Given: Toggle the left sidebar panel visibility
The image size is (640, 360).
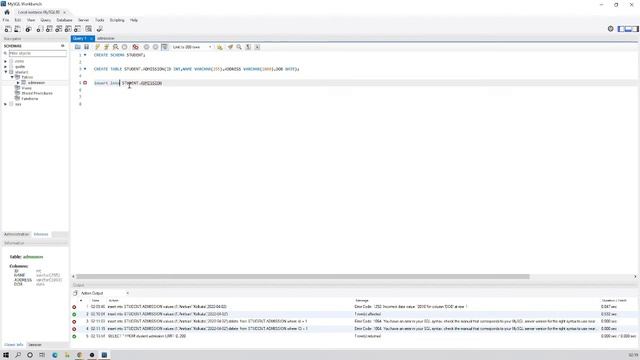Looking at the screenshot, I should (x=621, y=29).
